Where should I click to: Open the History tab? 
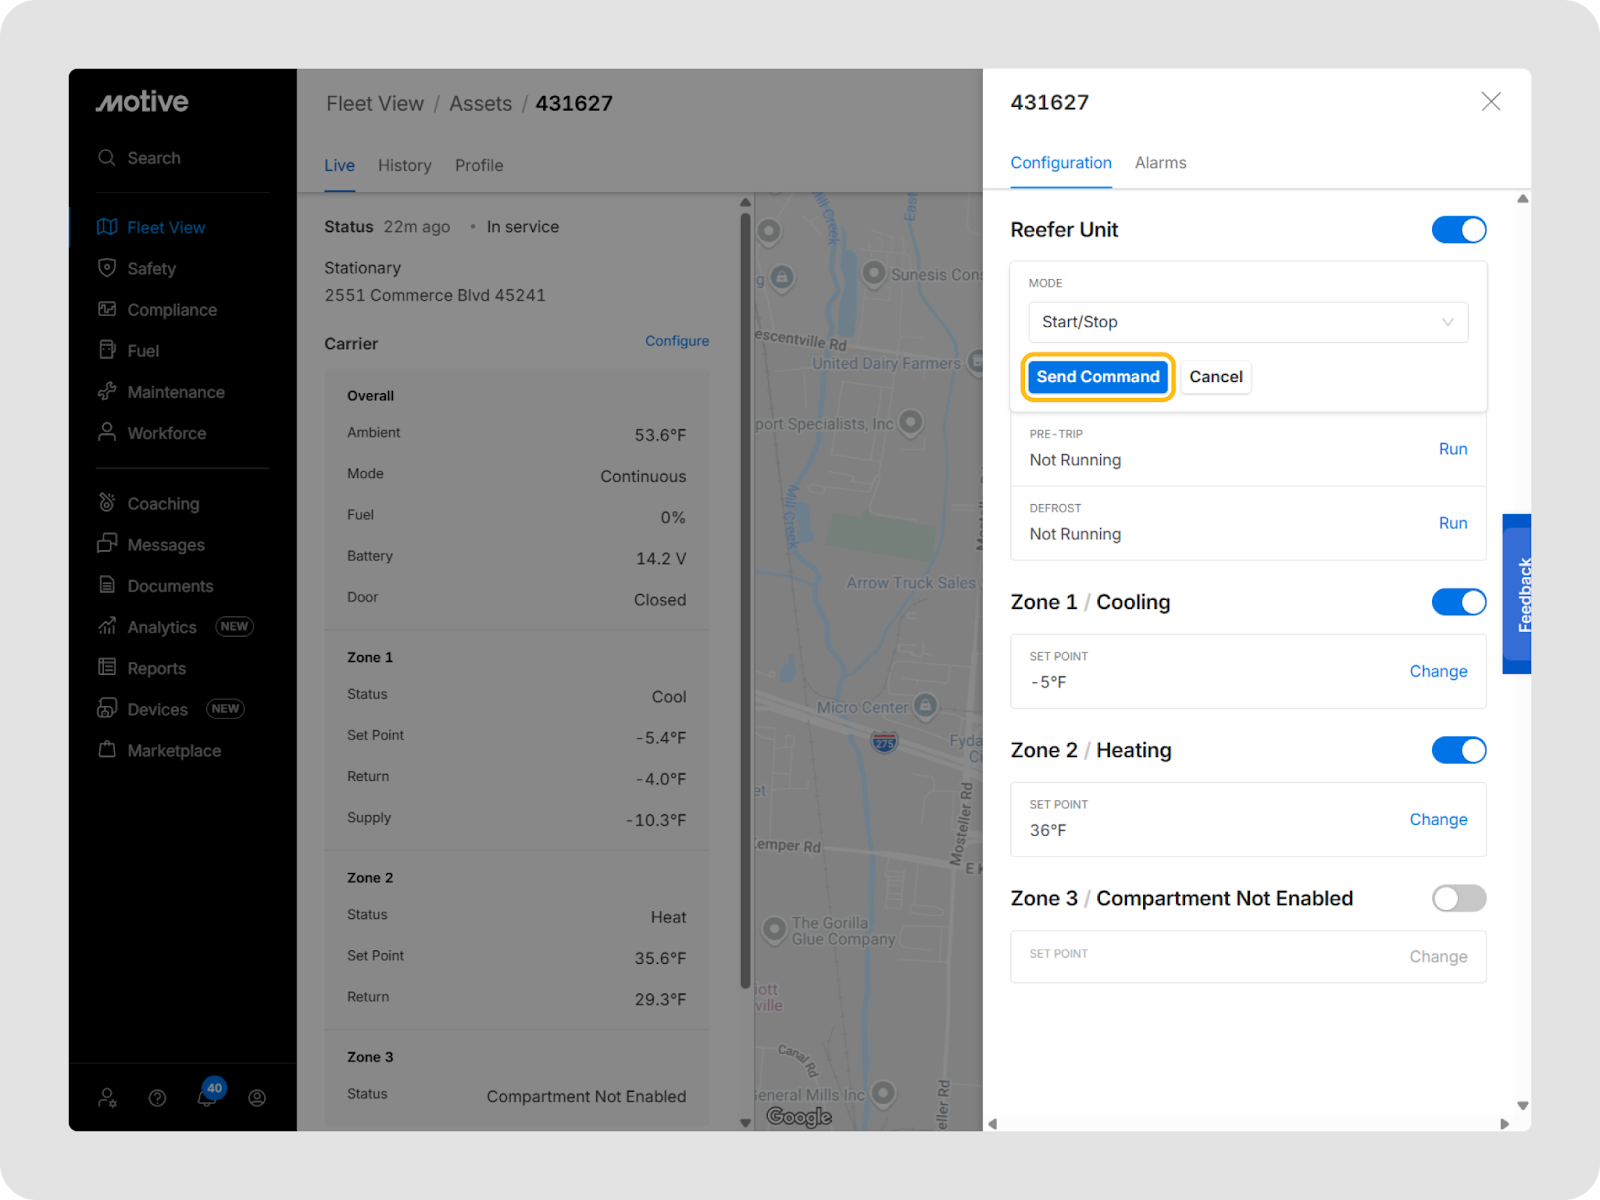tap(404, 166)
